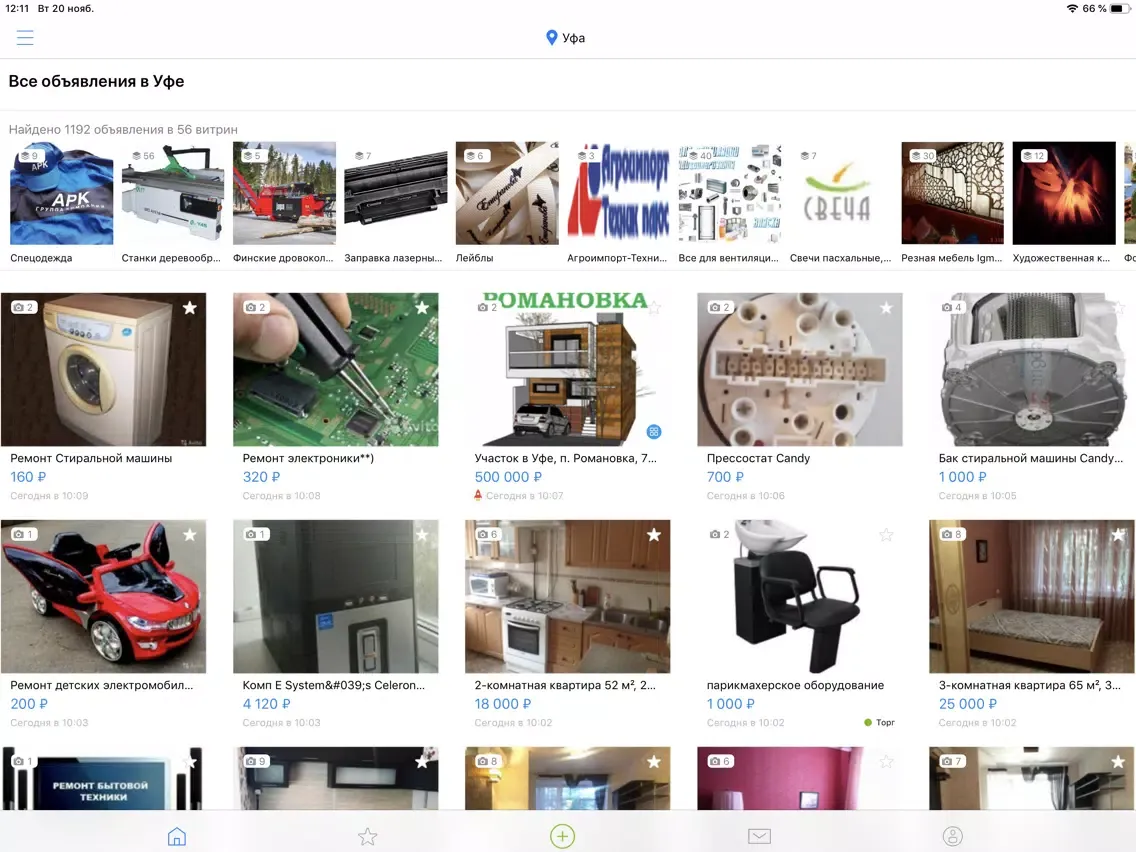The width and height of the screenshot is (1136, 852).
Task: Open the 3-комнатная квартира 65 м² title
Action: pyautogui.click(x=1030, y=685)
